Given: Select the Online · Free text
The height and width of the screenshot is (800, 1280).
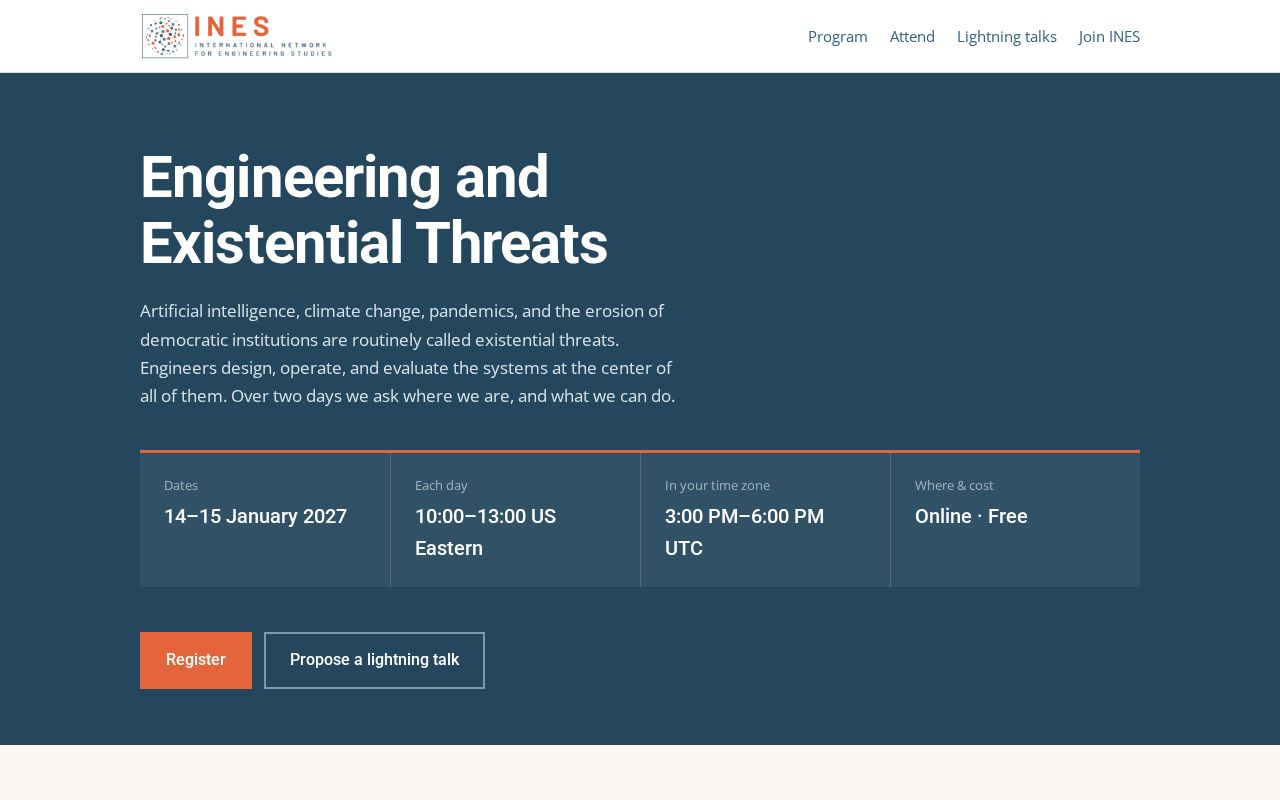Looking at the screenshot, I should pos(971,517).
